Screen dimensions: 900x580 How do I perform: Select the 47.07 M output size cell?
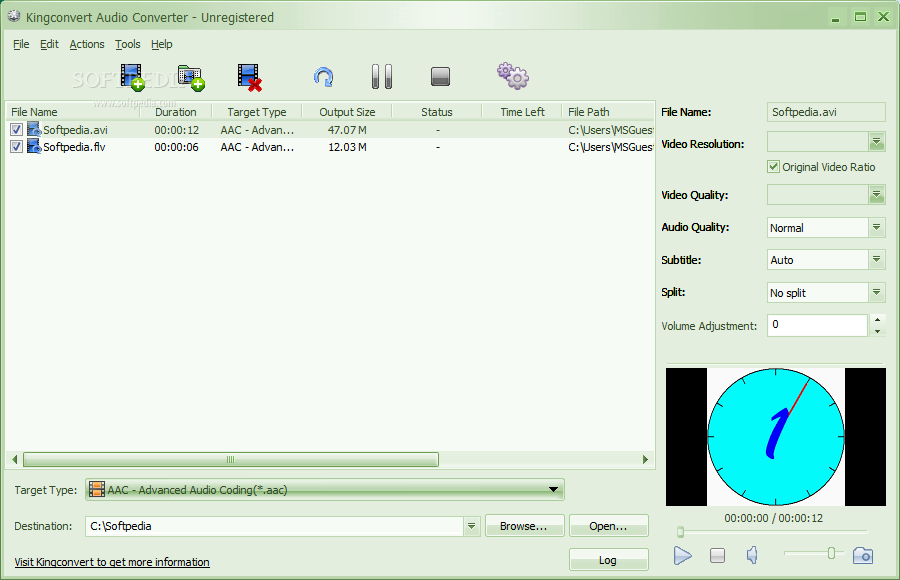click(x=347, y=130)
